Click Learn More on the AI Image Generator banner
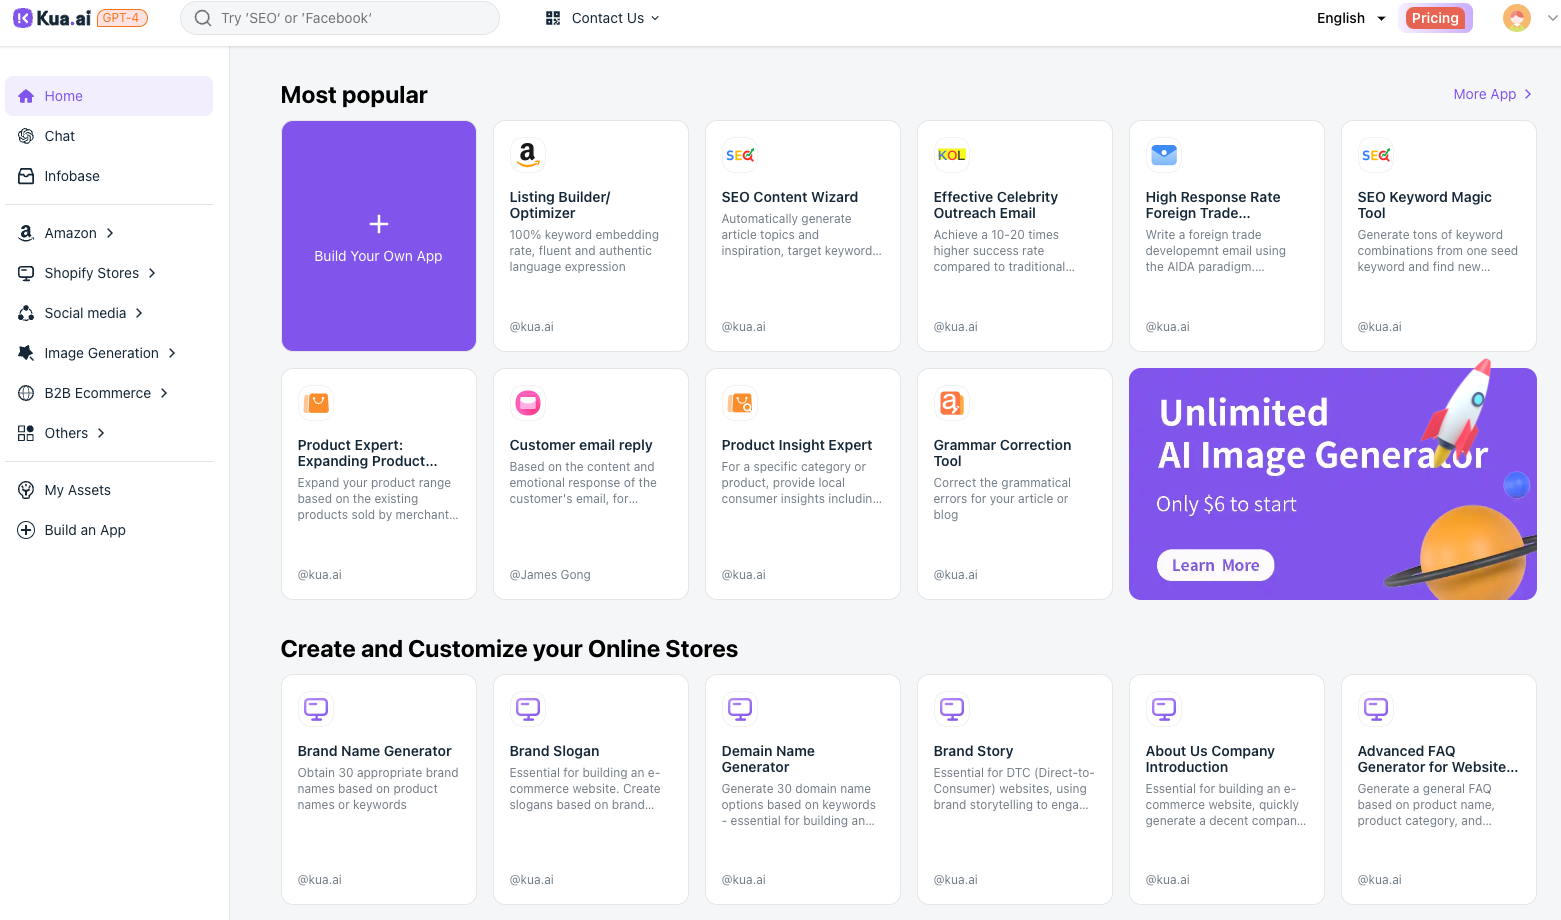The height and width of the screenshot is (920, 1561). (1215, 565)
